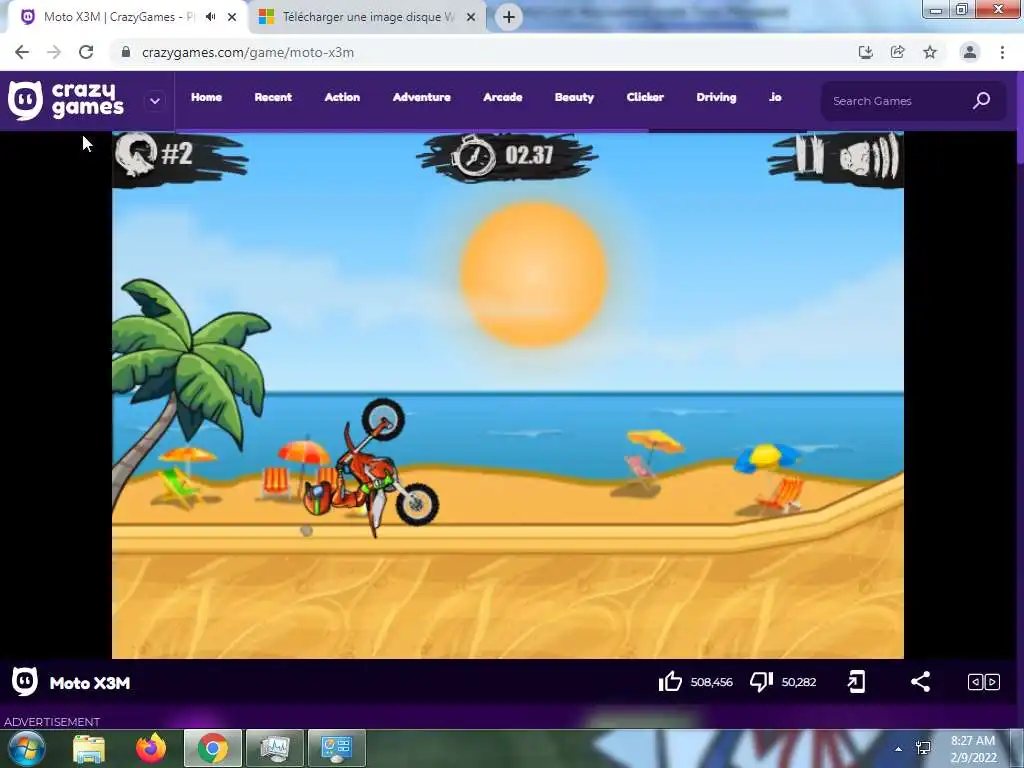Toggle theater mode arrows icon
Screen dimensions: 1024x768
point(984,682)
